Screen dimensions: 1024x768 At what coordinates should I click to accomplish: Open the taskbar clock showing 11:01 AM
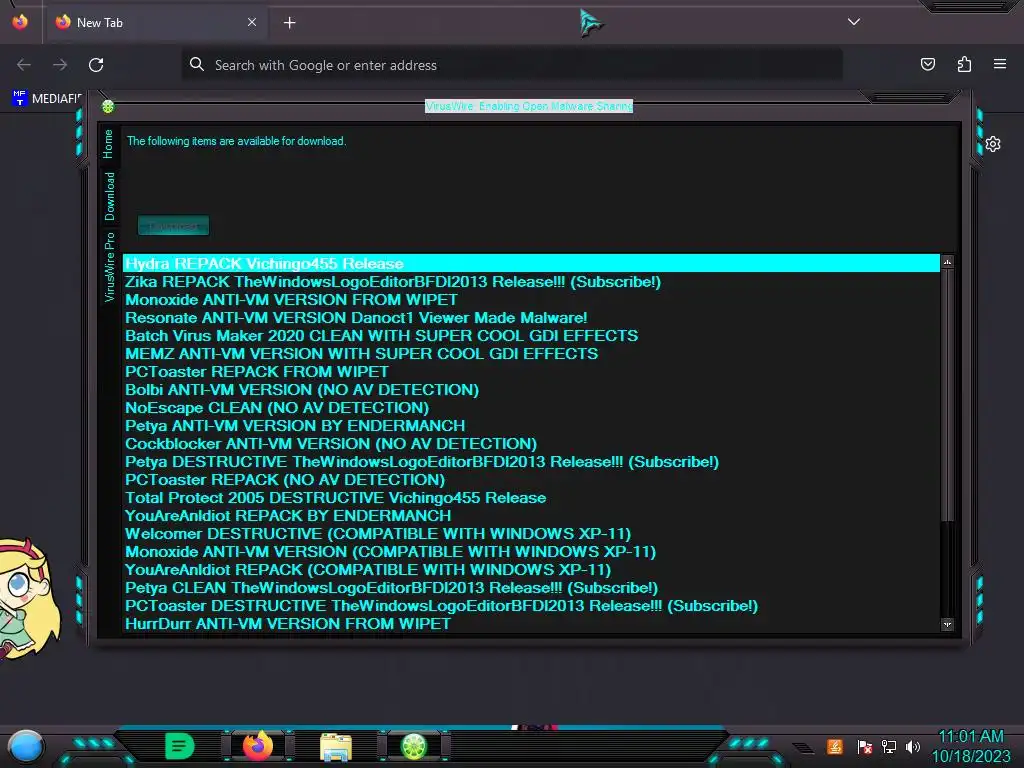(x=971, y=746)
